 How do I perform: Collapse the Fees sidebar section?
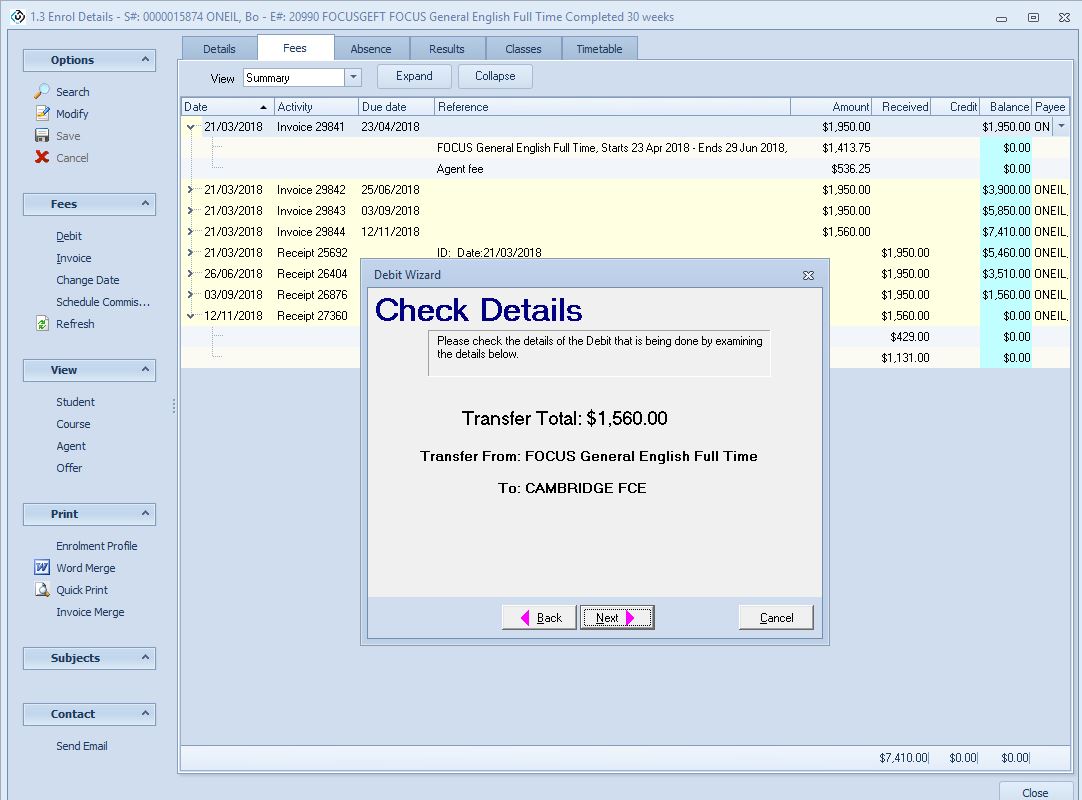[145, 204]
